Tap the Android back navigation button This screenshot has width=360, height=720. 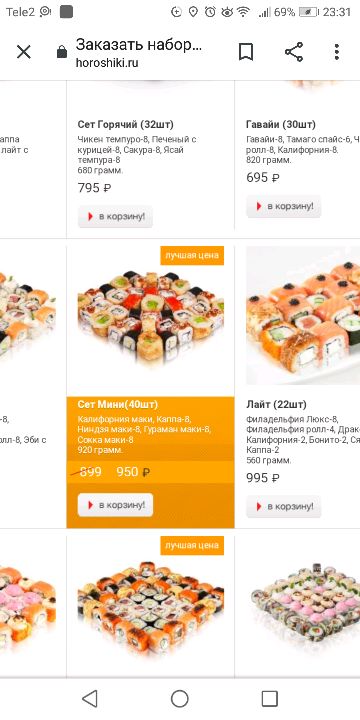pos(90,698)
